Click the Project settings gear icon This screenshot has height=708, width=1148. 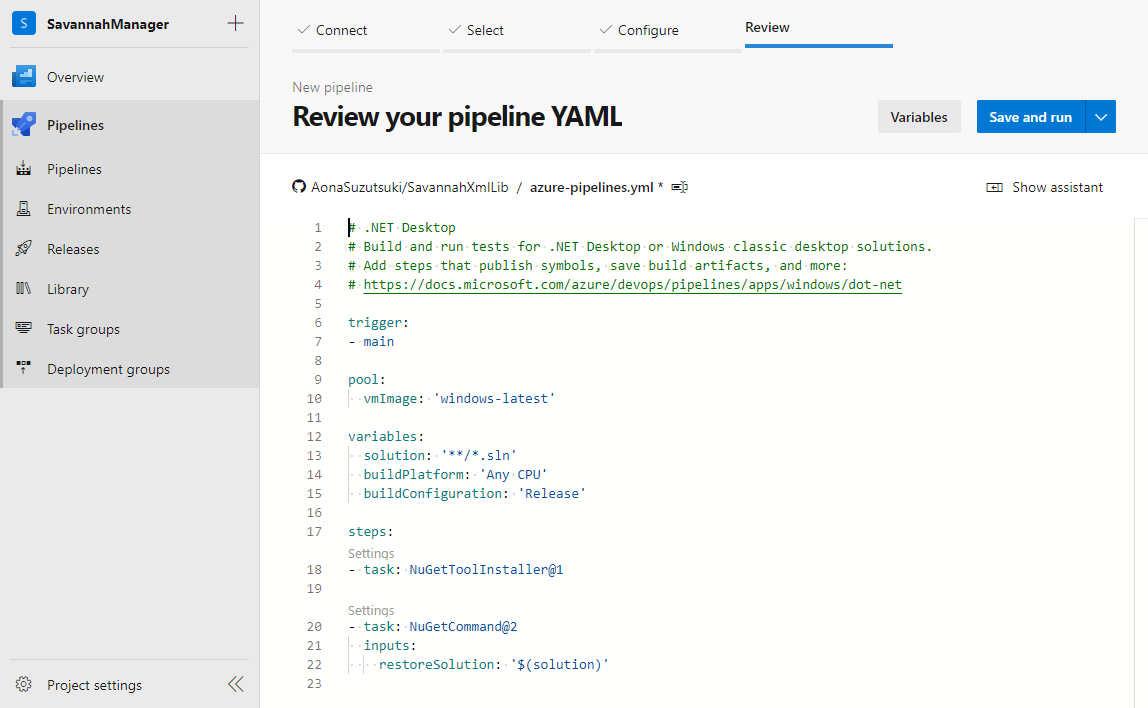tap(23, 685)
